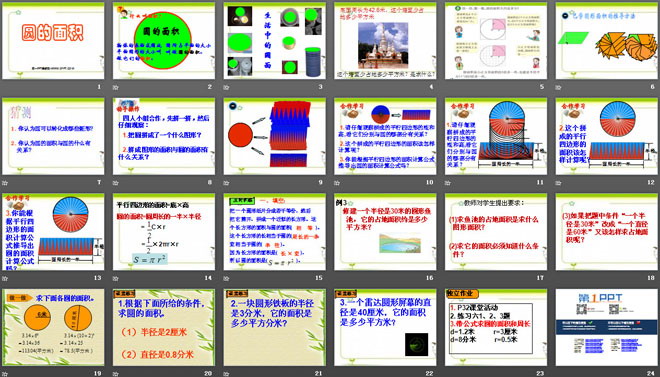This screenshot has width=660, height=377.
Task: Select slide 13 thumbnail with question 3
Action: coord(53,231)
